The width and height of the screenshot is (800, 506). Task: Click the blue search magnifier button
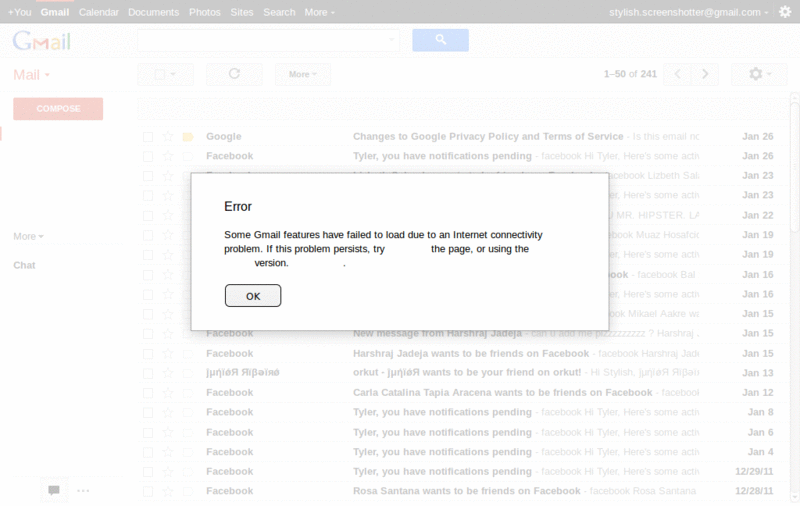point(440,40)
